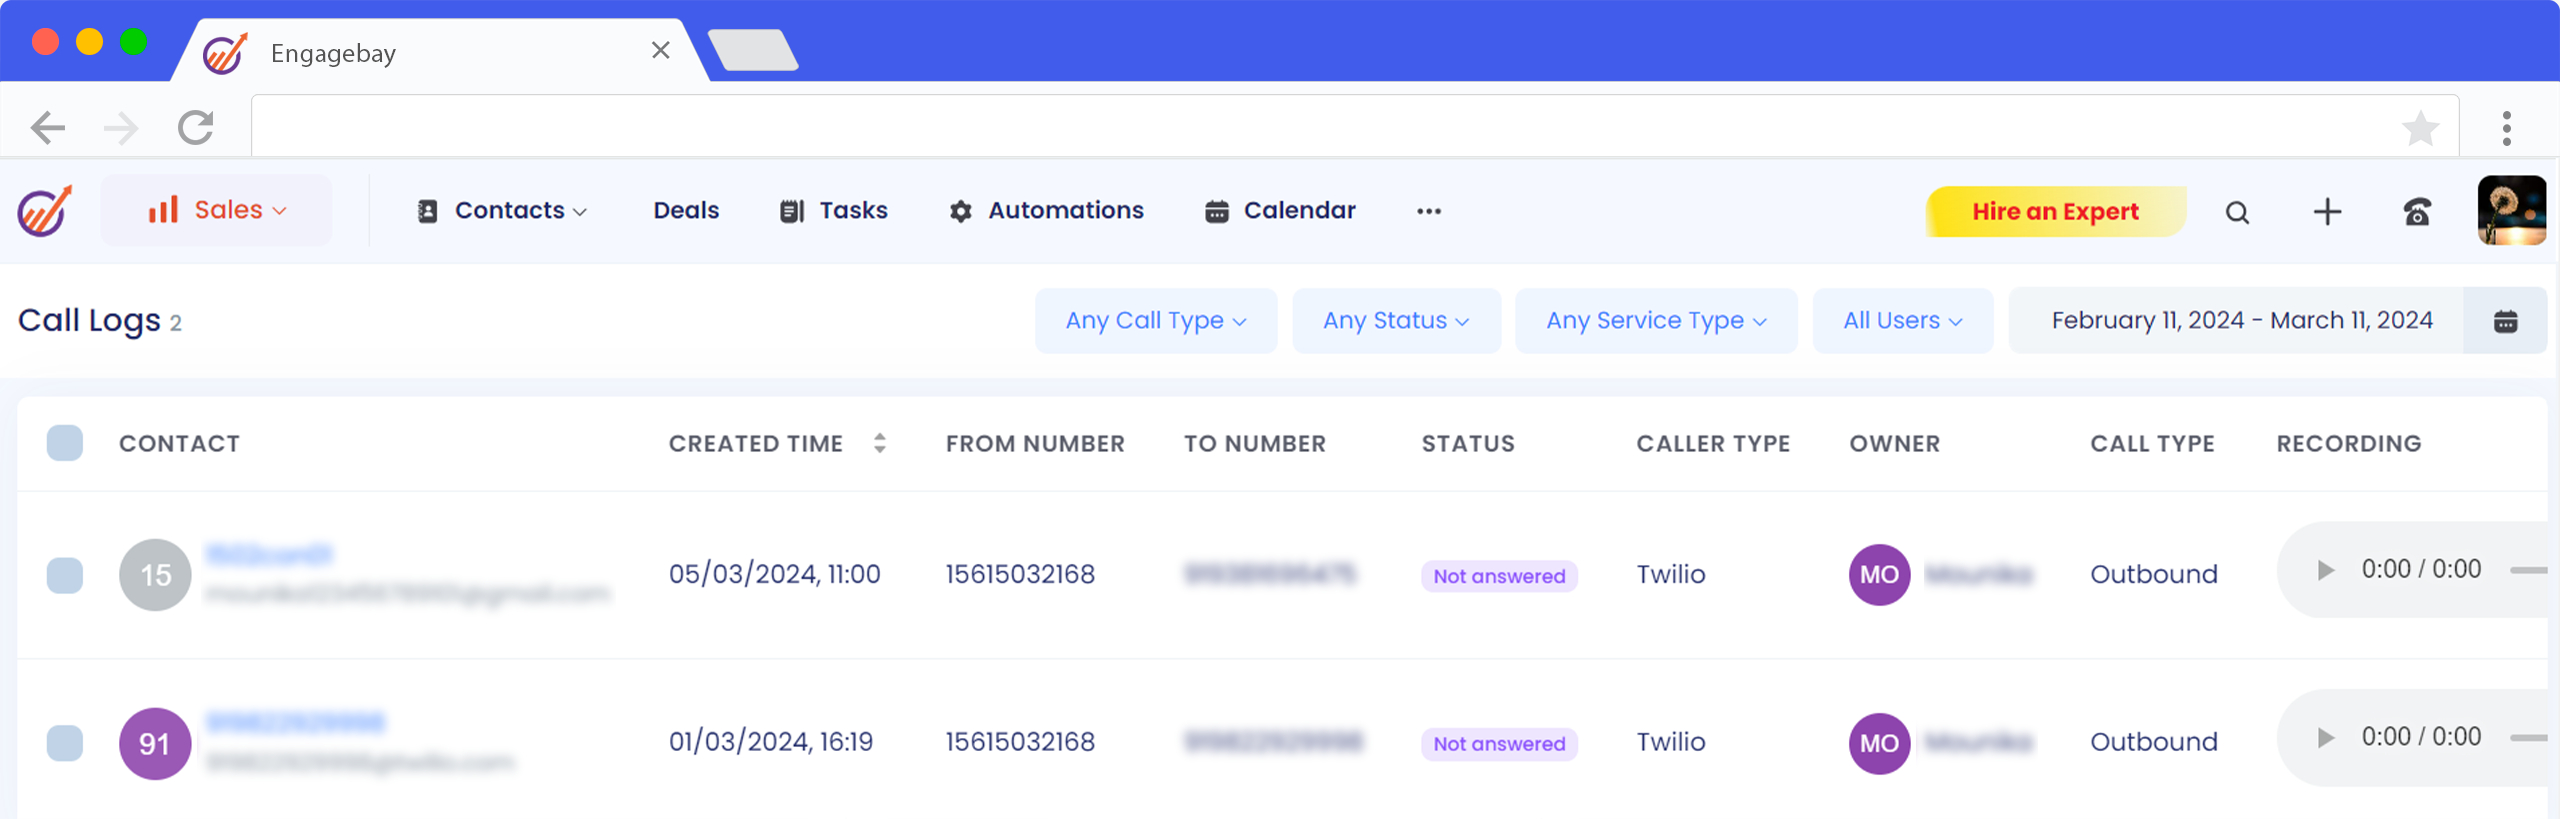Toggle the select-all header checkbox
Viewport: 2560px width, 819px height.
click(x=65, y=443)
